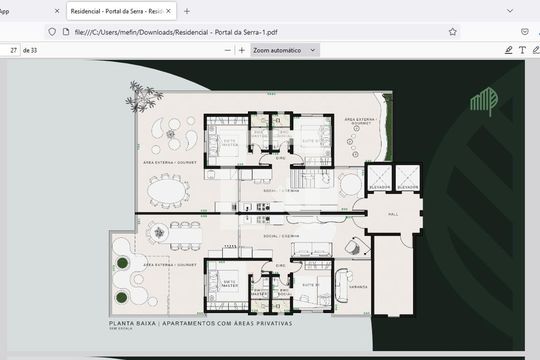Bookmark this page with the star icon
The image size is (540, 360).
[453, 32]
